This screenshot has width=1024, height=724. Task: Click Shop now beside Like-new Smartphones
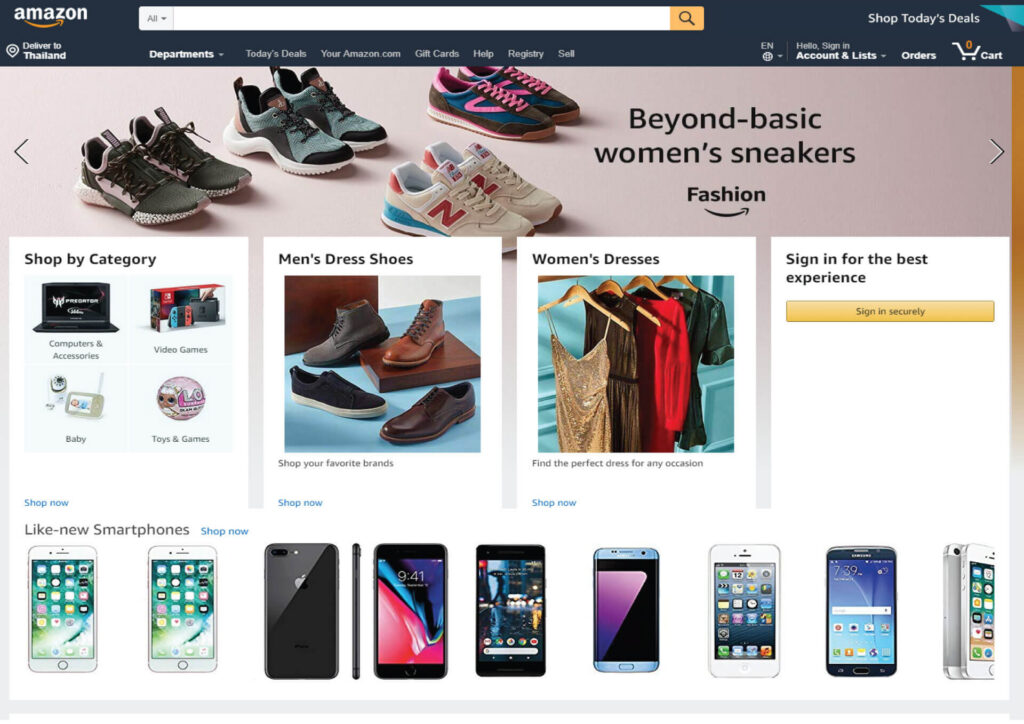224,531
